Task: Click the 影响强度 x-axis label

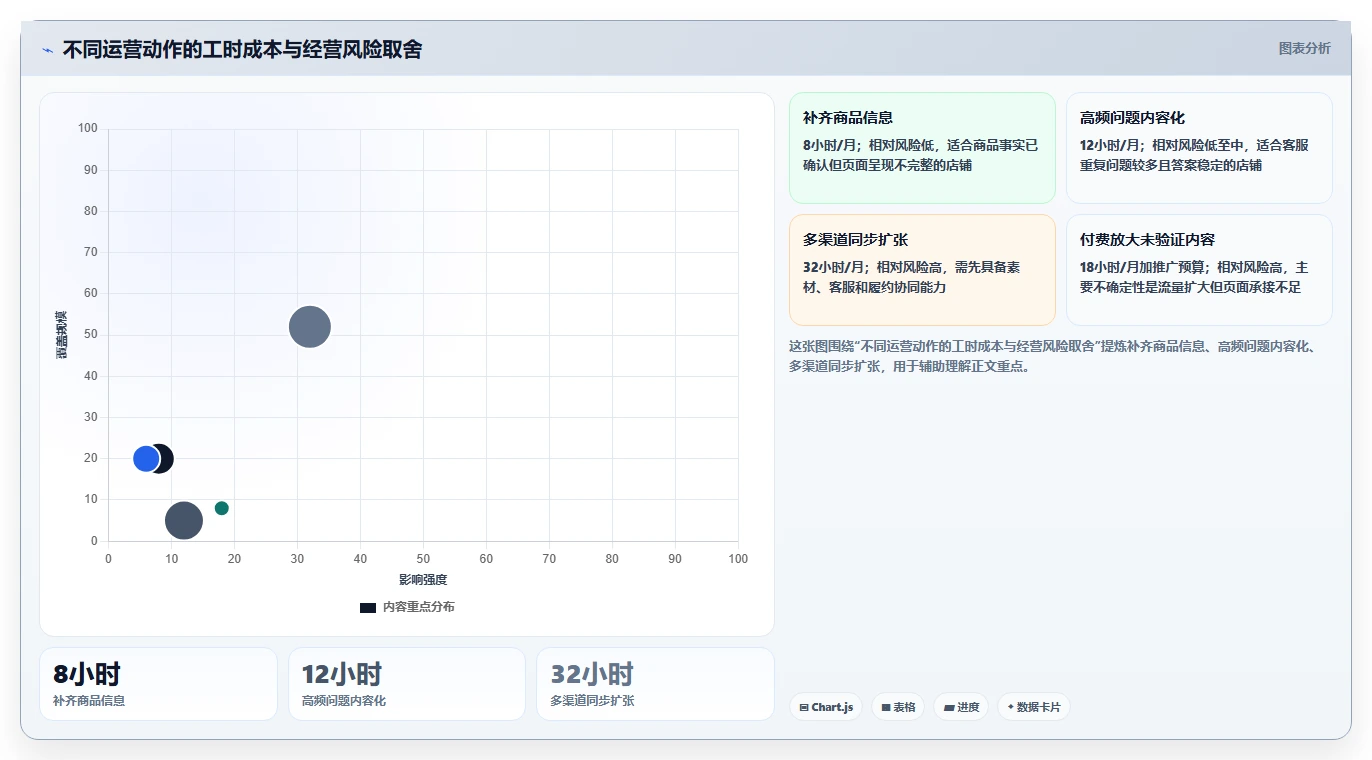Action: click(x=423, y=580)
